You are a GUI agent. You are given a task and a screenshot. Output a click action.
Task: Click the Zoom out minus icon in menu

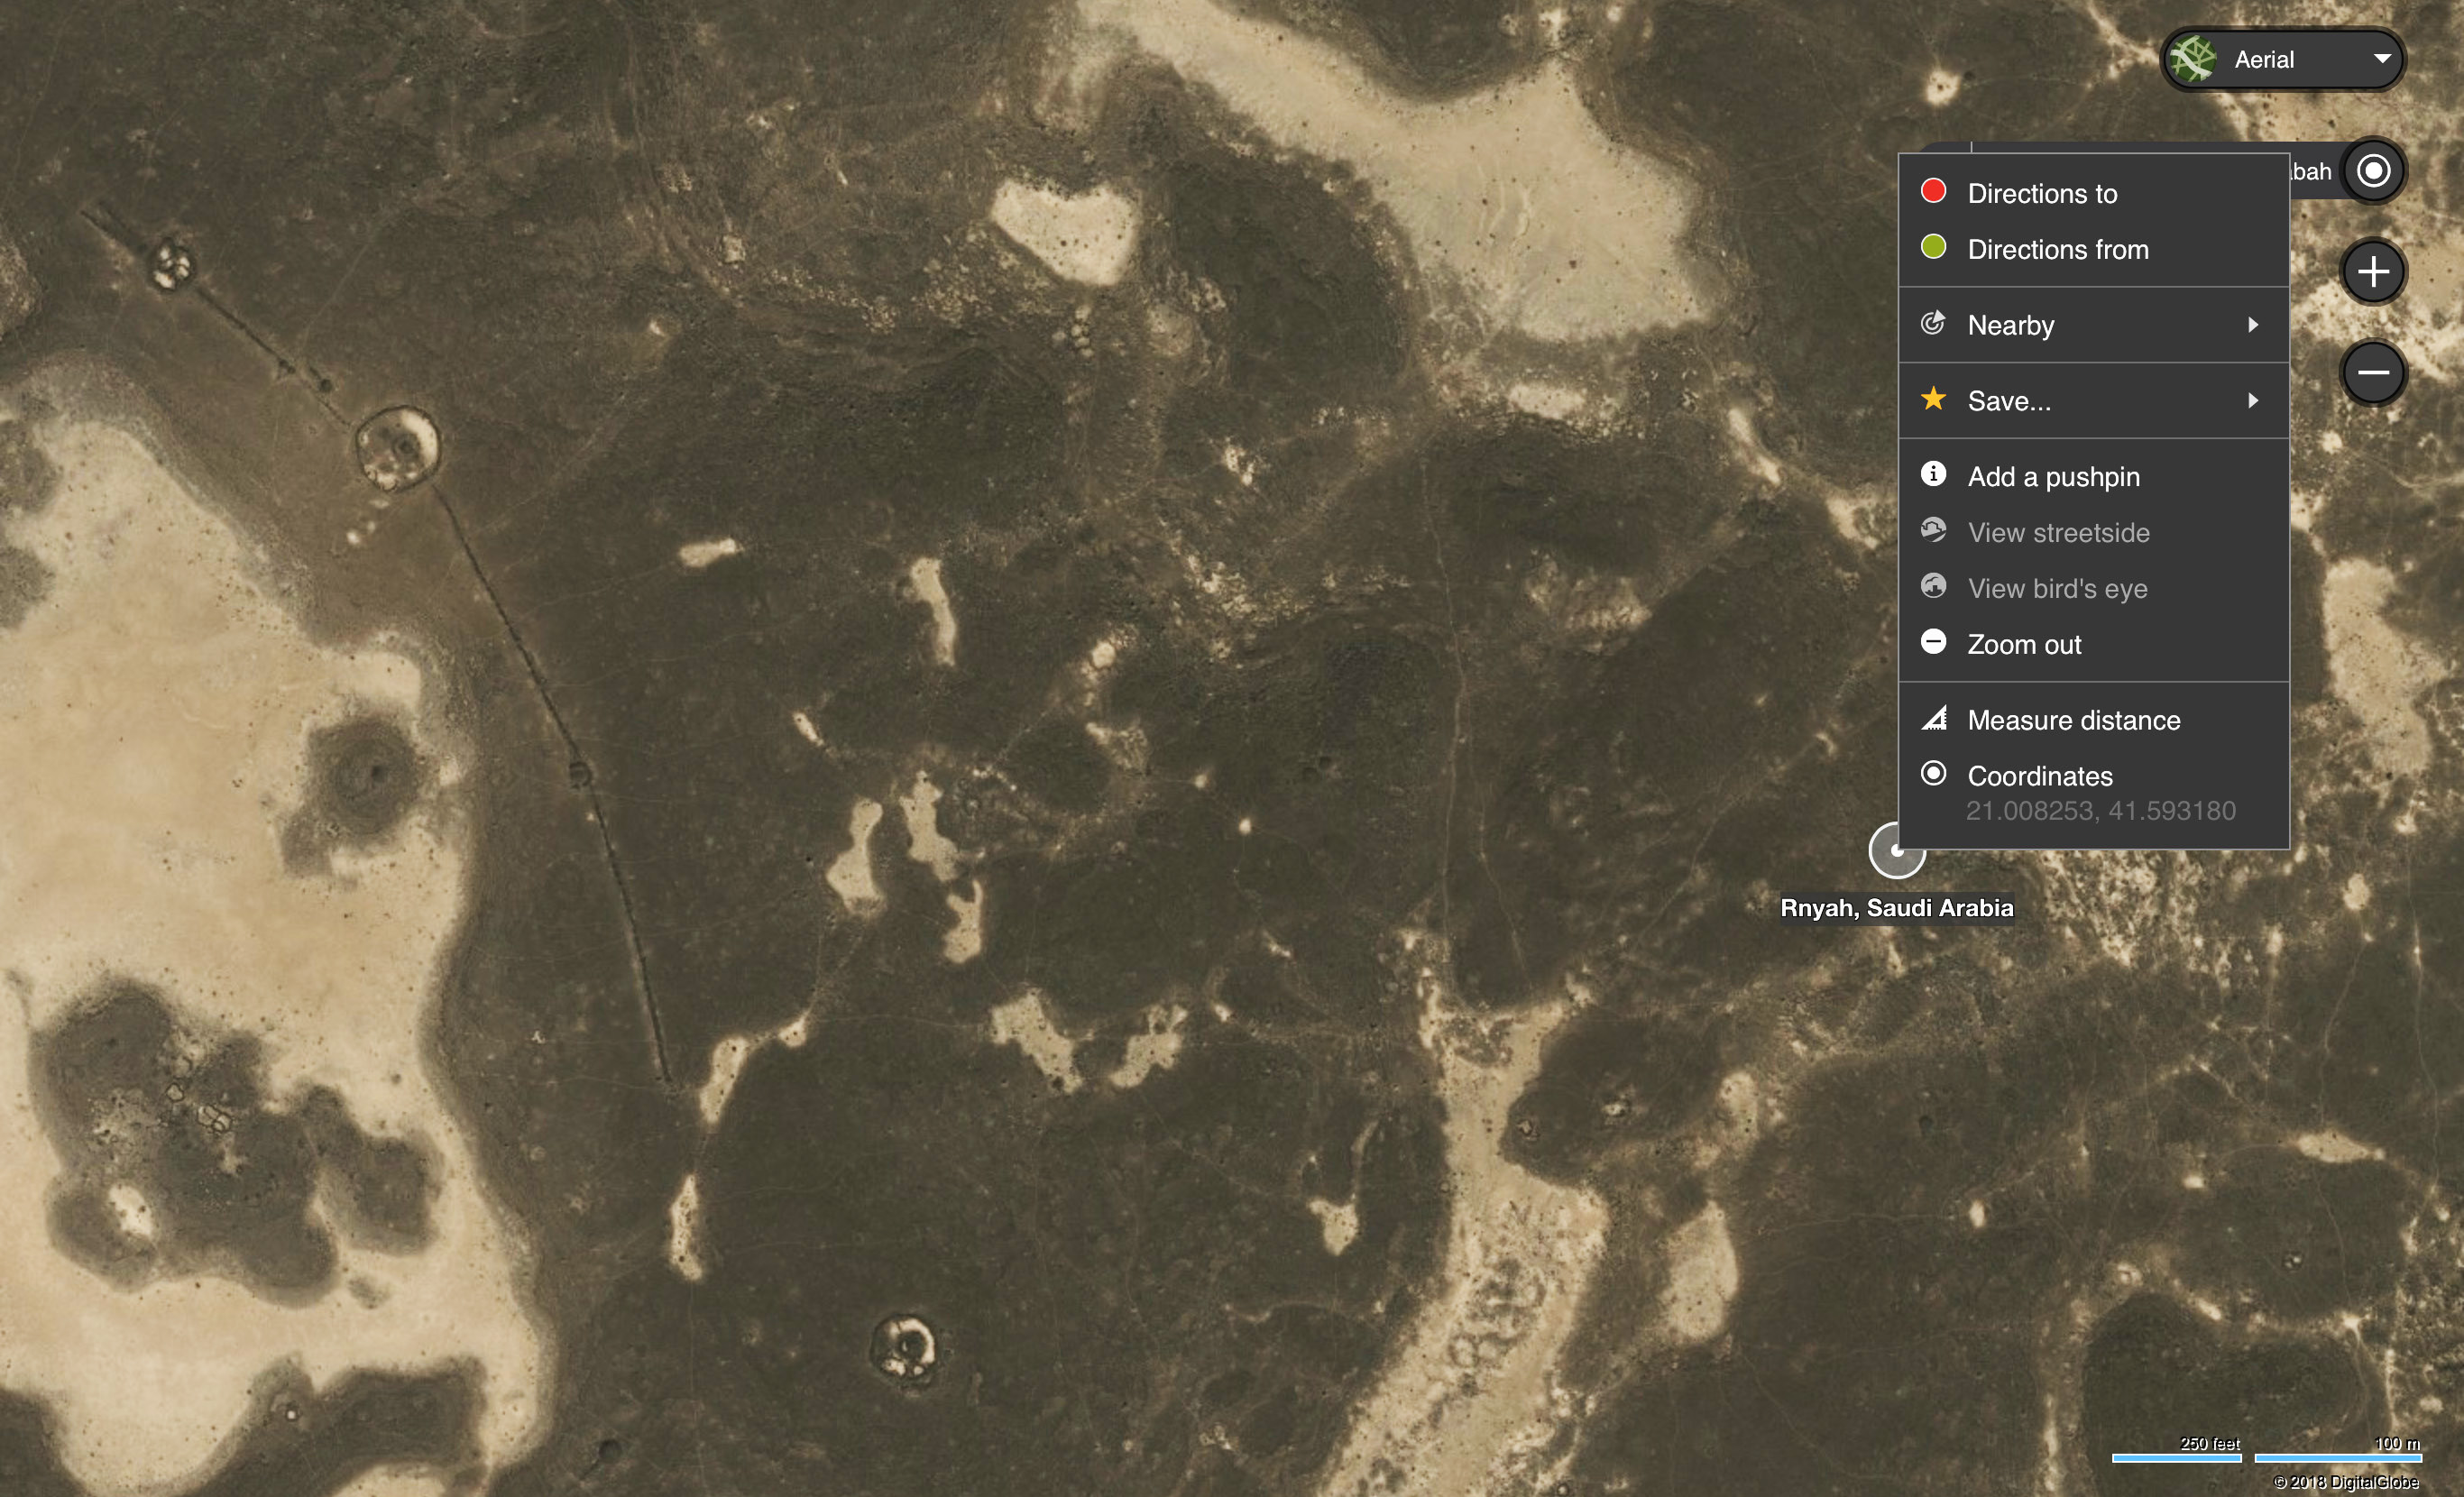click(1933, 642)
